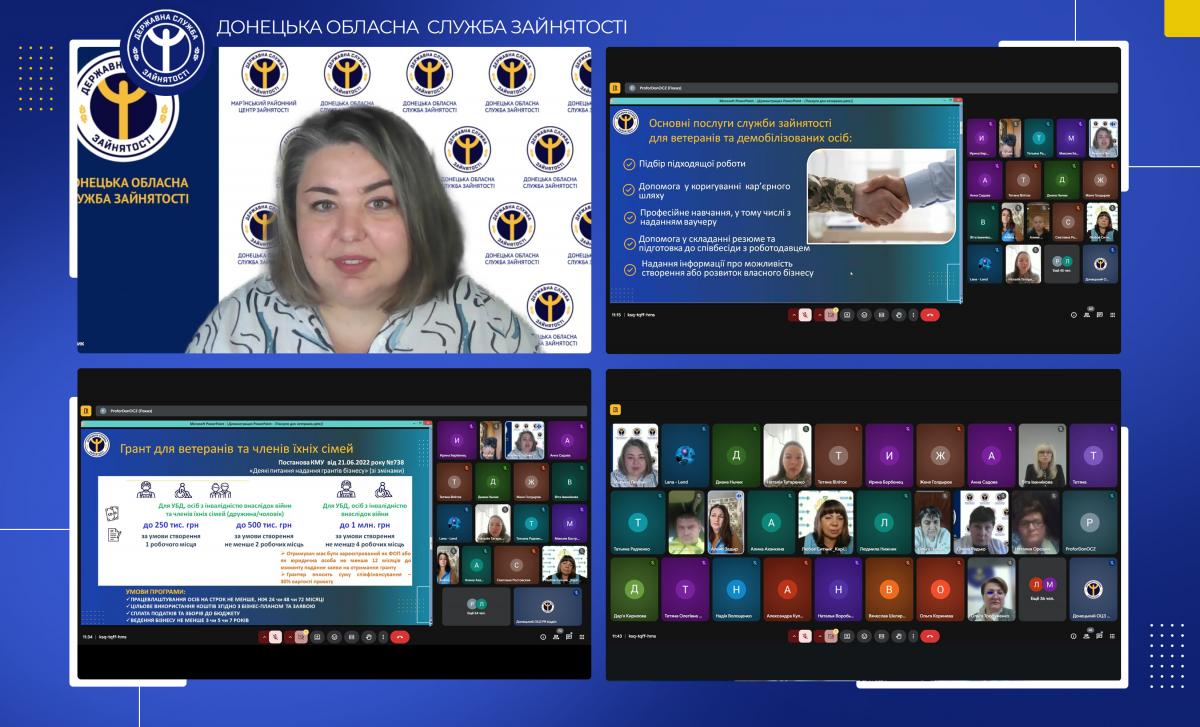Open meeting details info in bottom-left meeting window
This screenshot has width=1200, height=727.
pyautogui.click(x=542, y=636)
